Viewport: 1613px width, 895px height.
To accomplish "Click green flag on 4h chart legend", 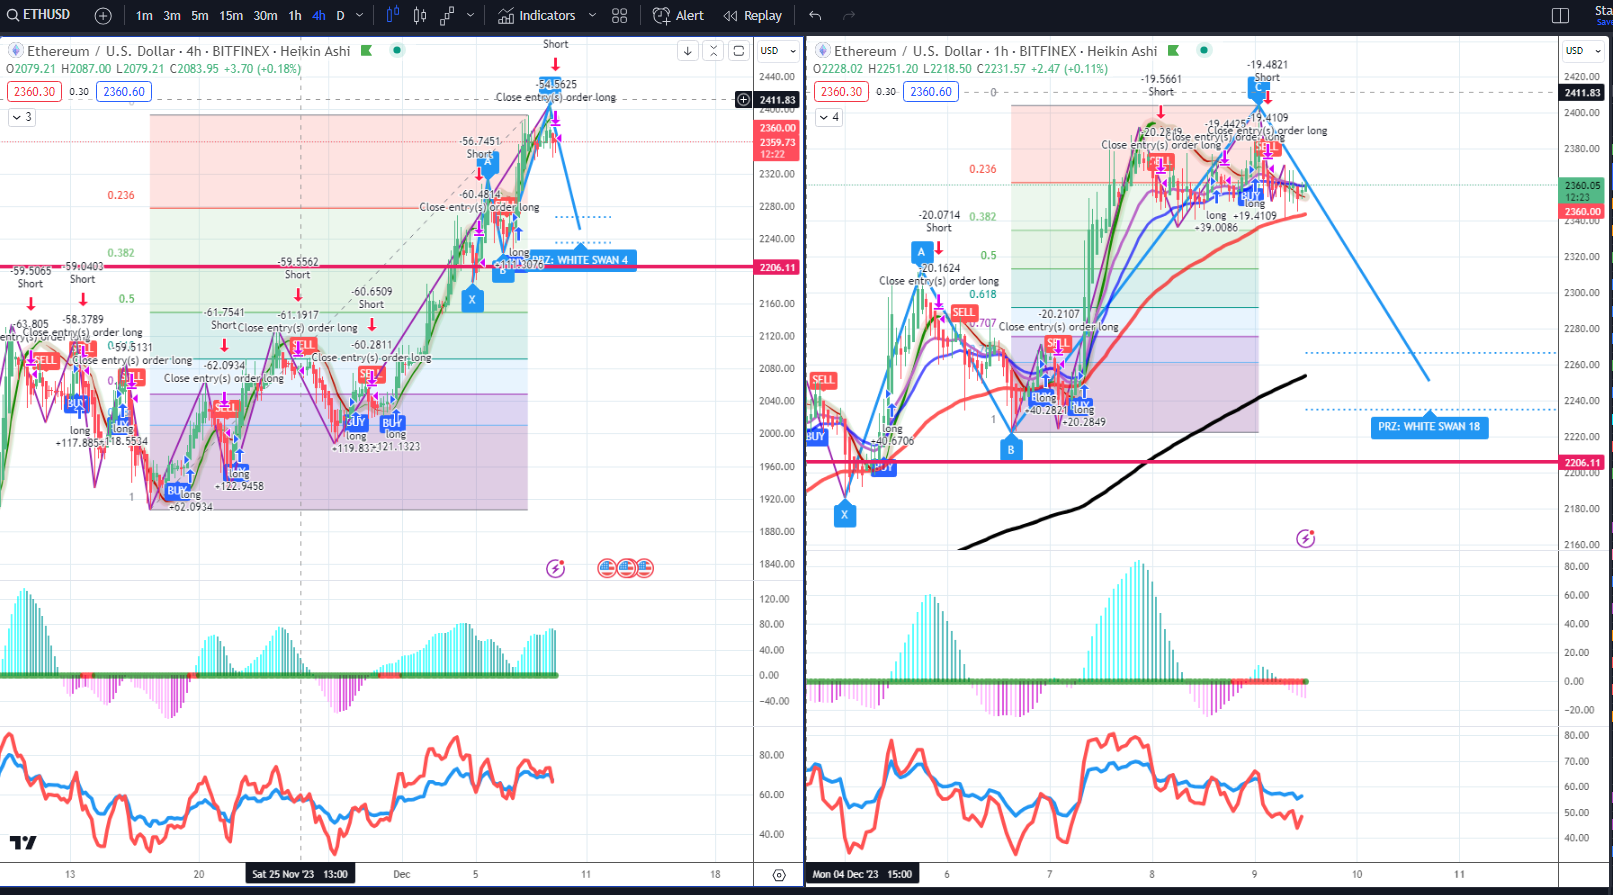I will tap(367, 50).
